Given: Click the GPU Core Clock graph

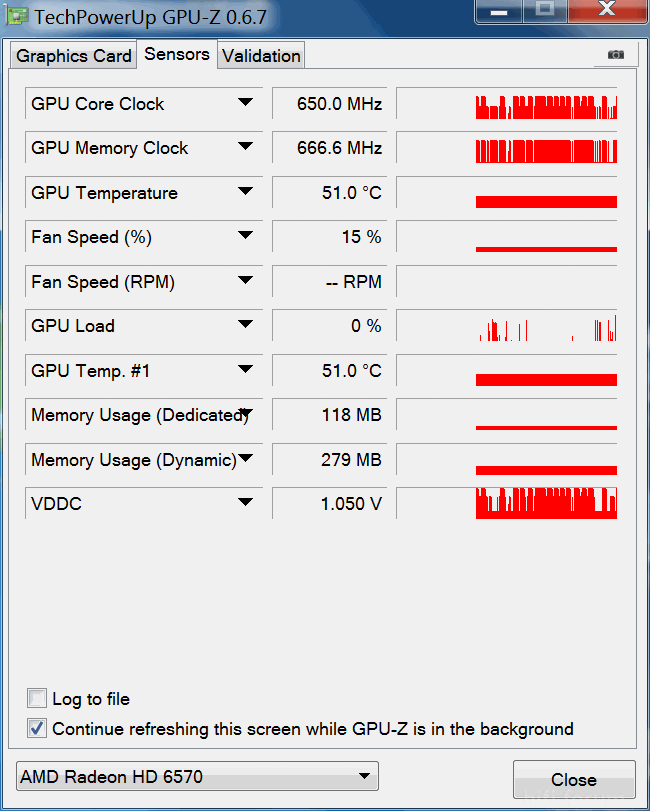Looking at the screenshot, I should click(x=507, y=104).
